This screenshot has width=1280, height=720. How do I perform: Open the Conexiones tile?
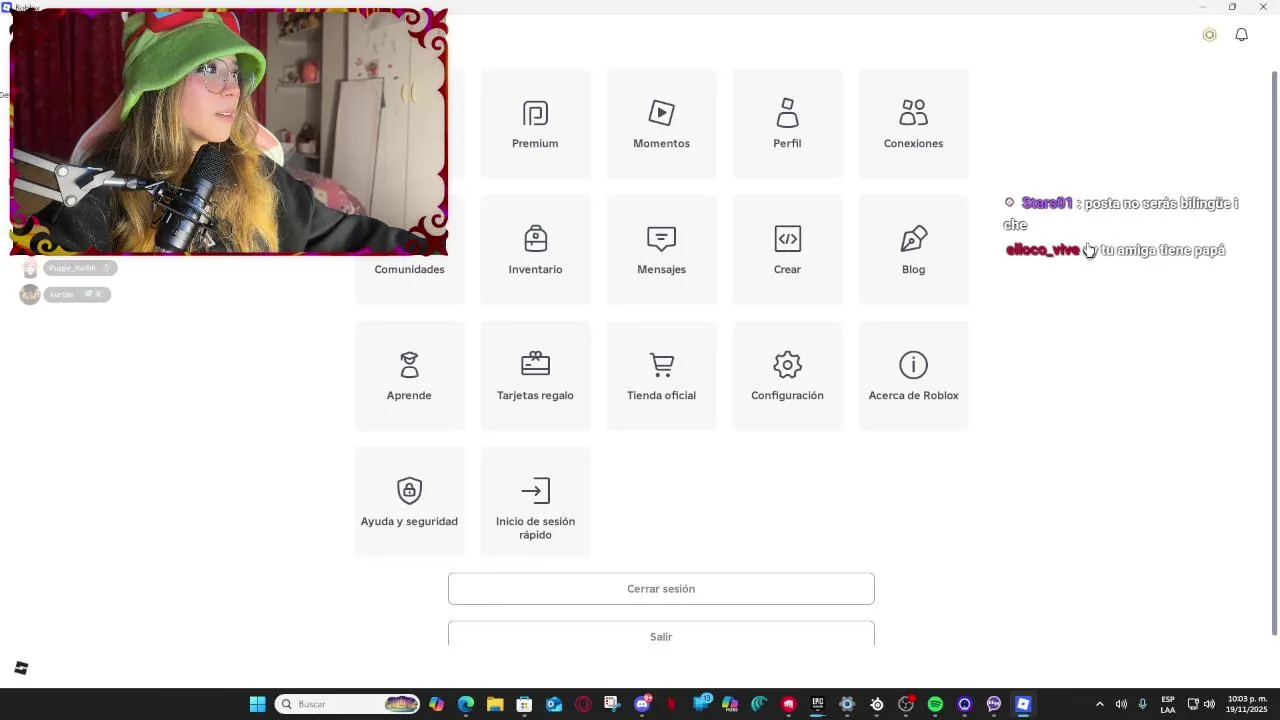click(x=913, y=124)
